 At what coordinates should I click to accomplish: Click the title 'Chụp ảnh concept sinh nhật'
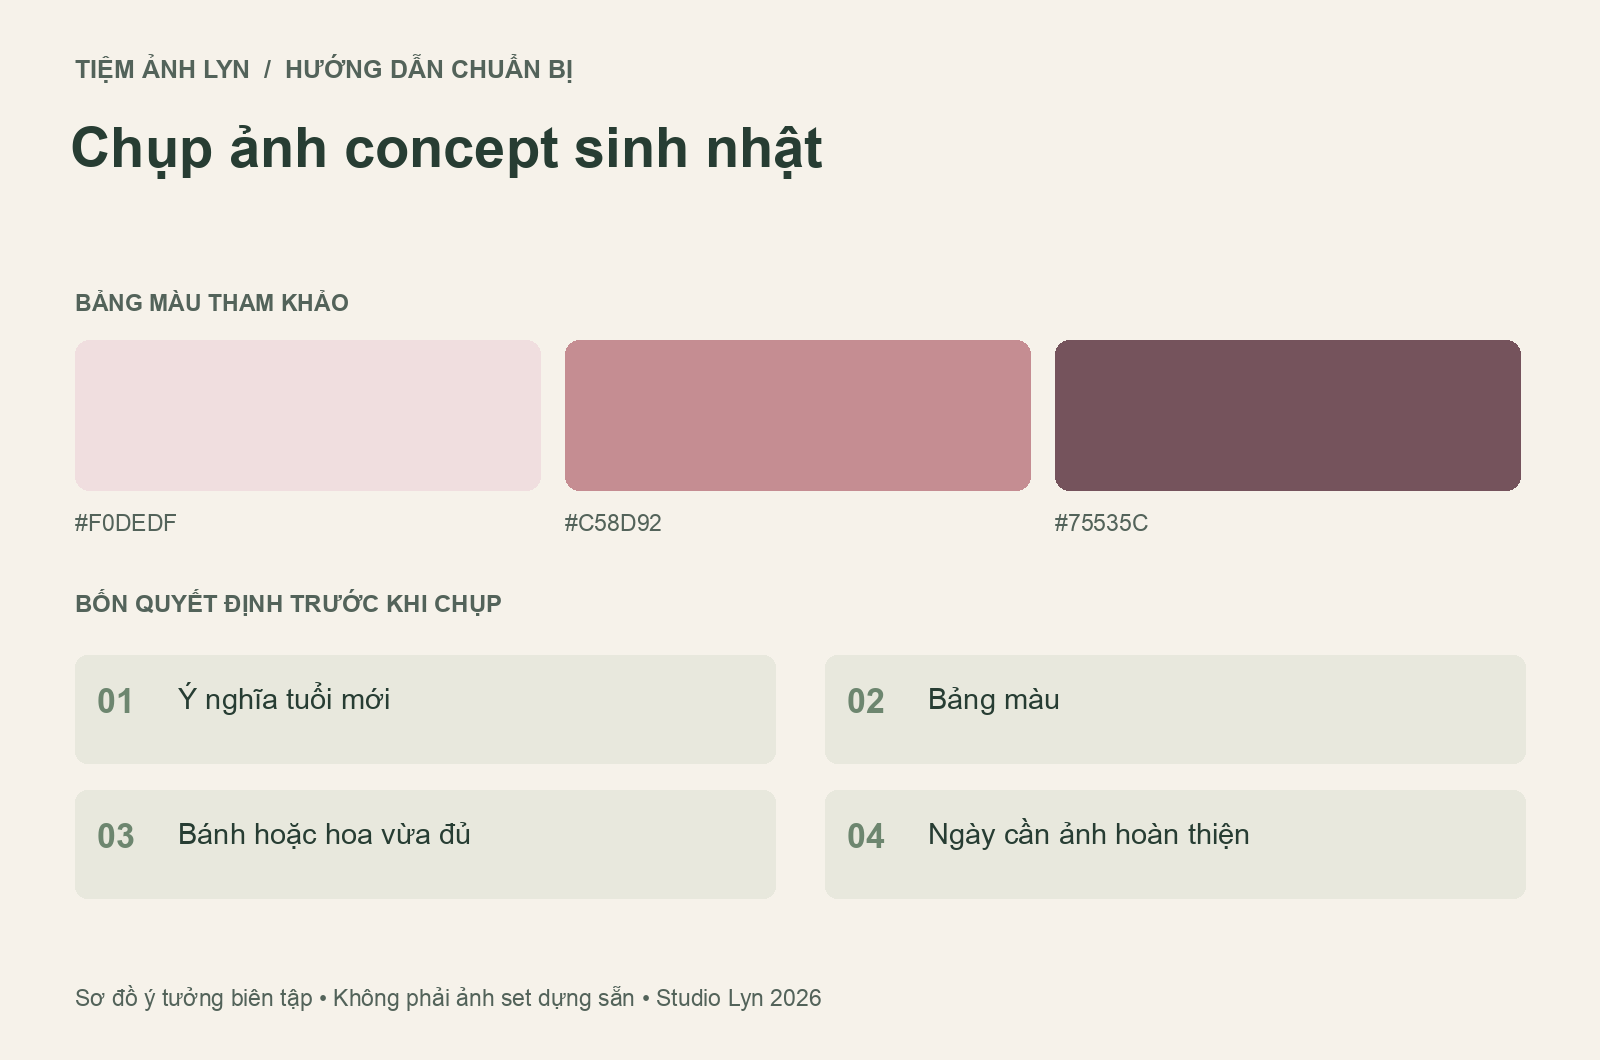447,149
